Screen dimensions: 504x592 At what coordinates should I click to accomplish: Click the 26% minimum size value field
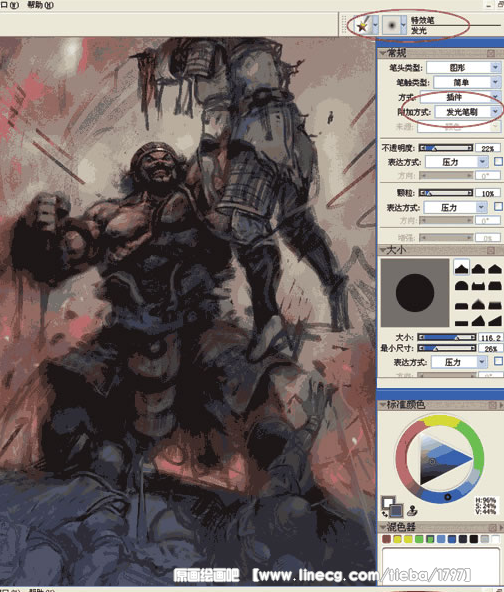(x=490, y=348)
